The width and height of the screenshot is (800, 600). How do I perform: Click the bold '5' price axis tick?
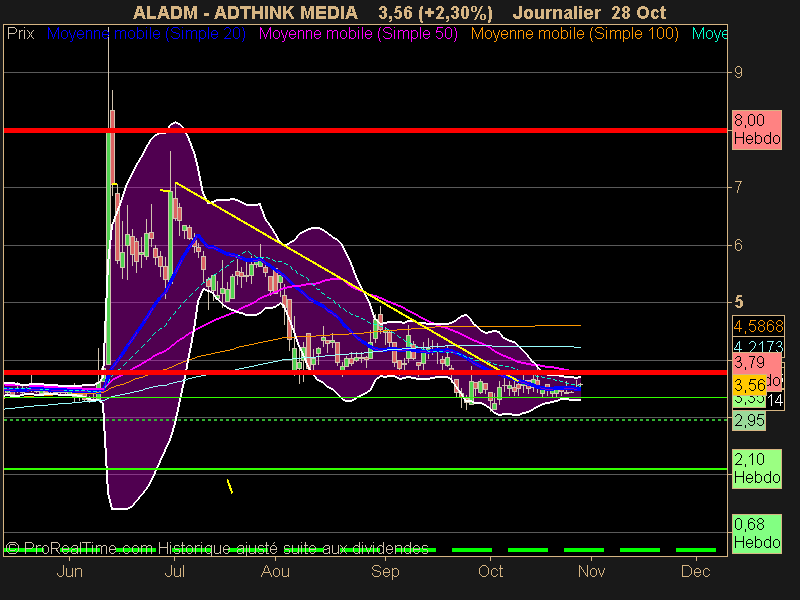738,303
